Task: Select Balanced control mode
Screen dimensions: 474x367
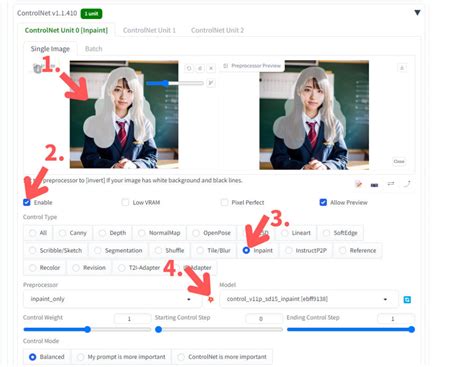Action: click(x=47, y=357)
